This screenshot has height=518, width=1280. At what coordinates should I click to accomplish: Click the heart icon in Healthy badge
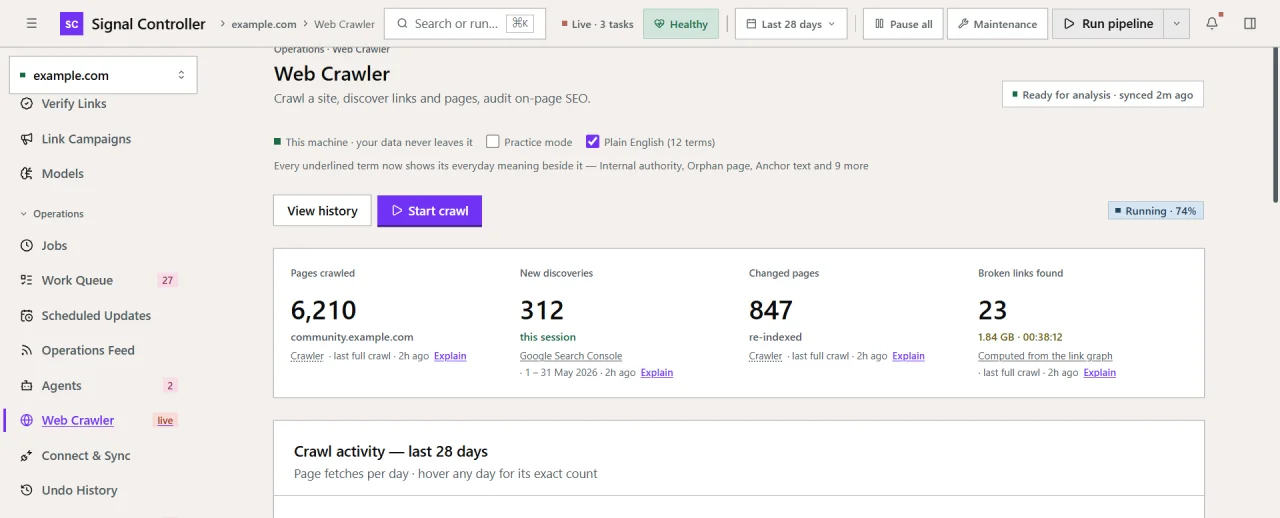tap(659, 24)
